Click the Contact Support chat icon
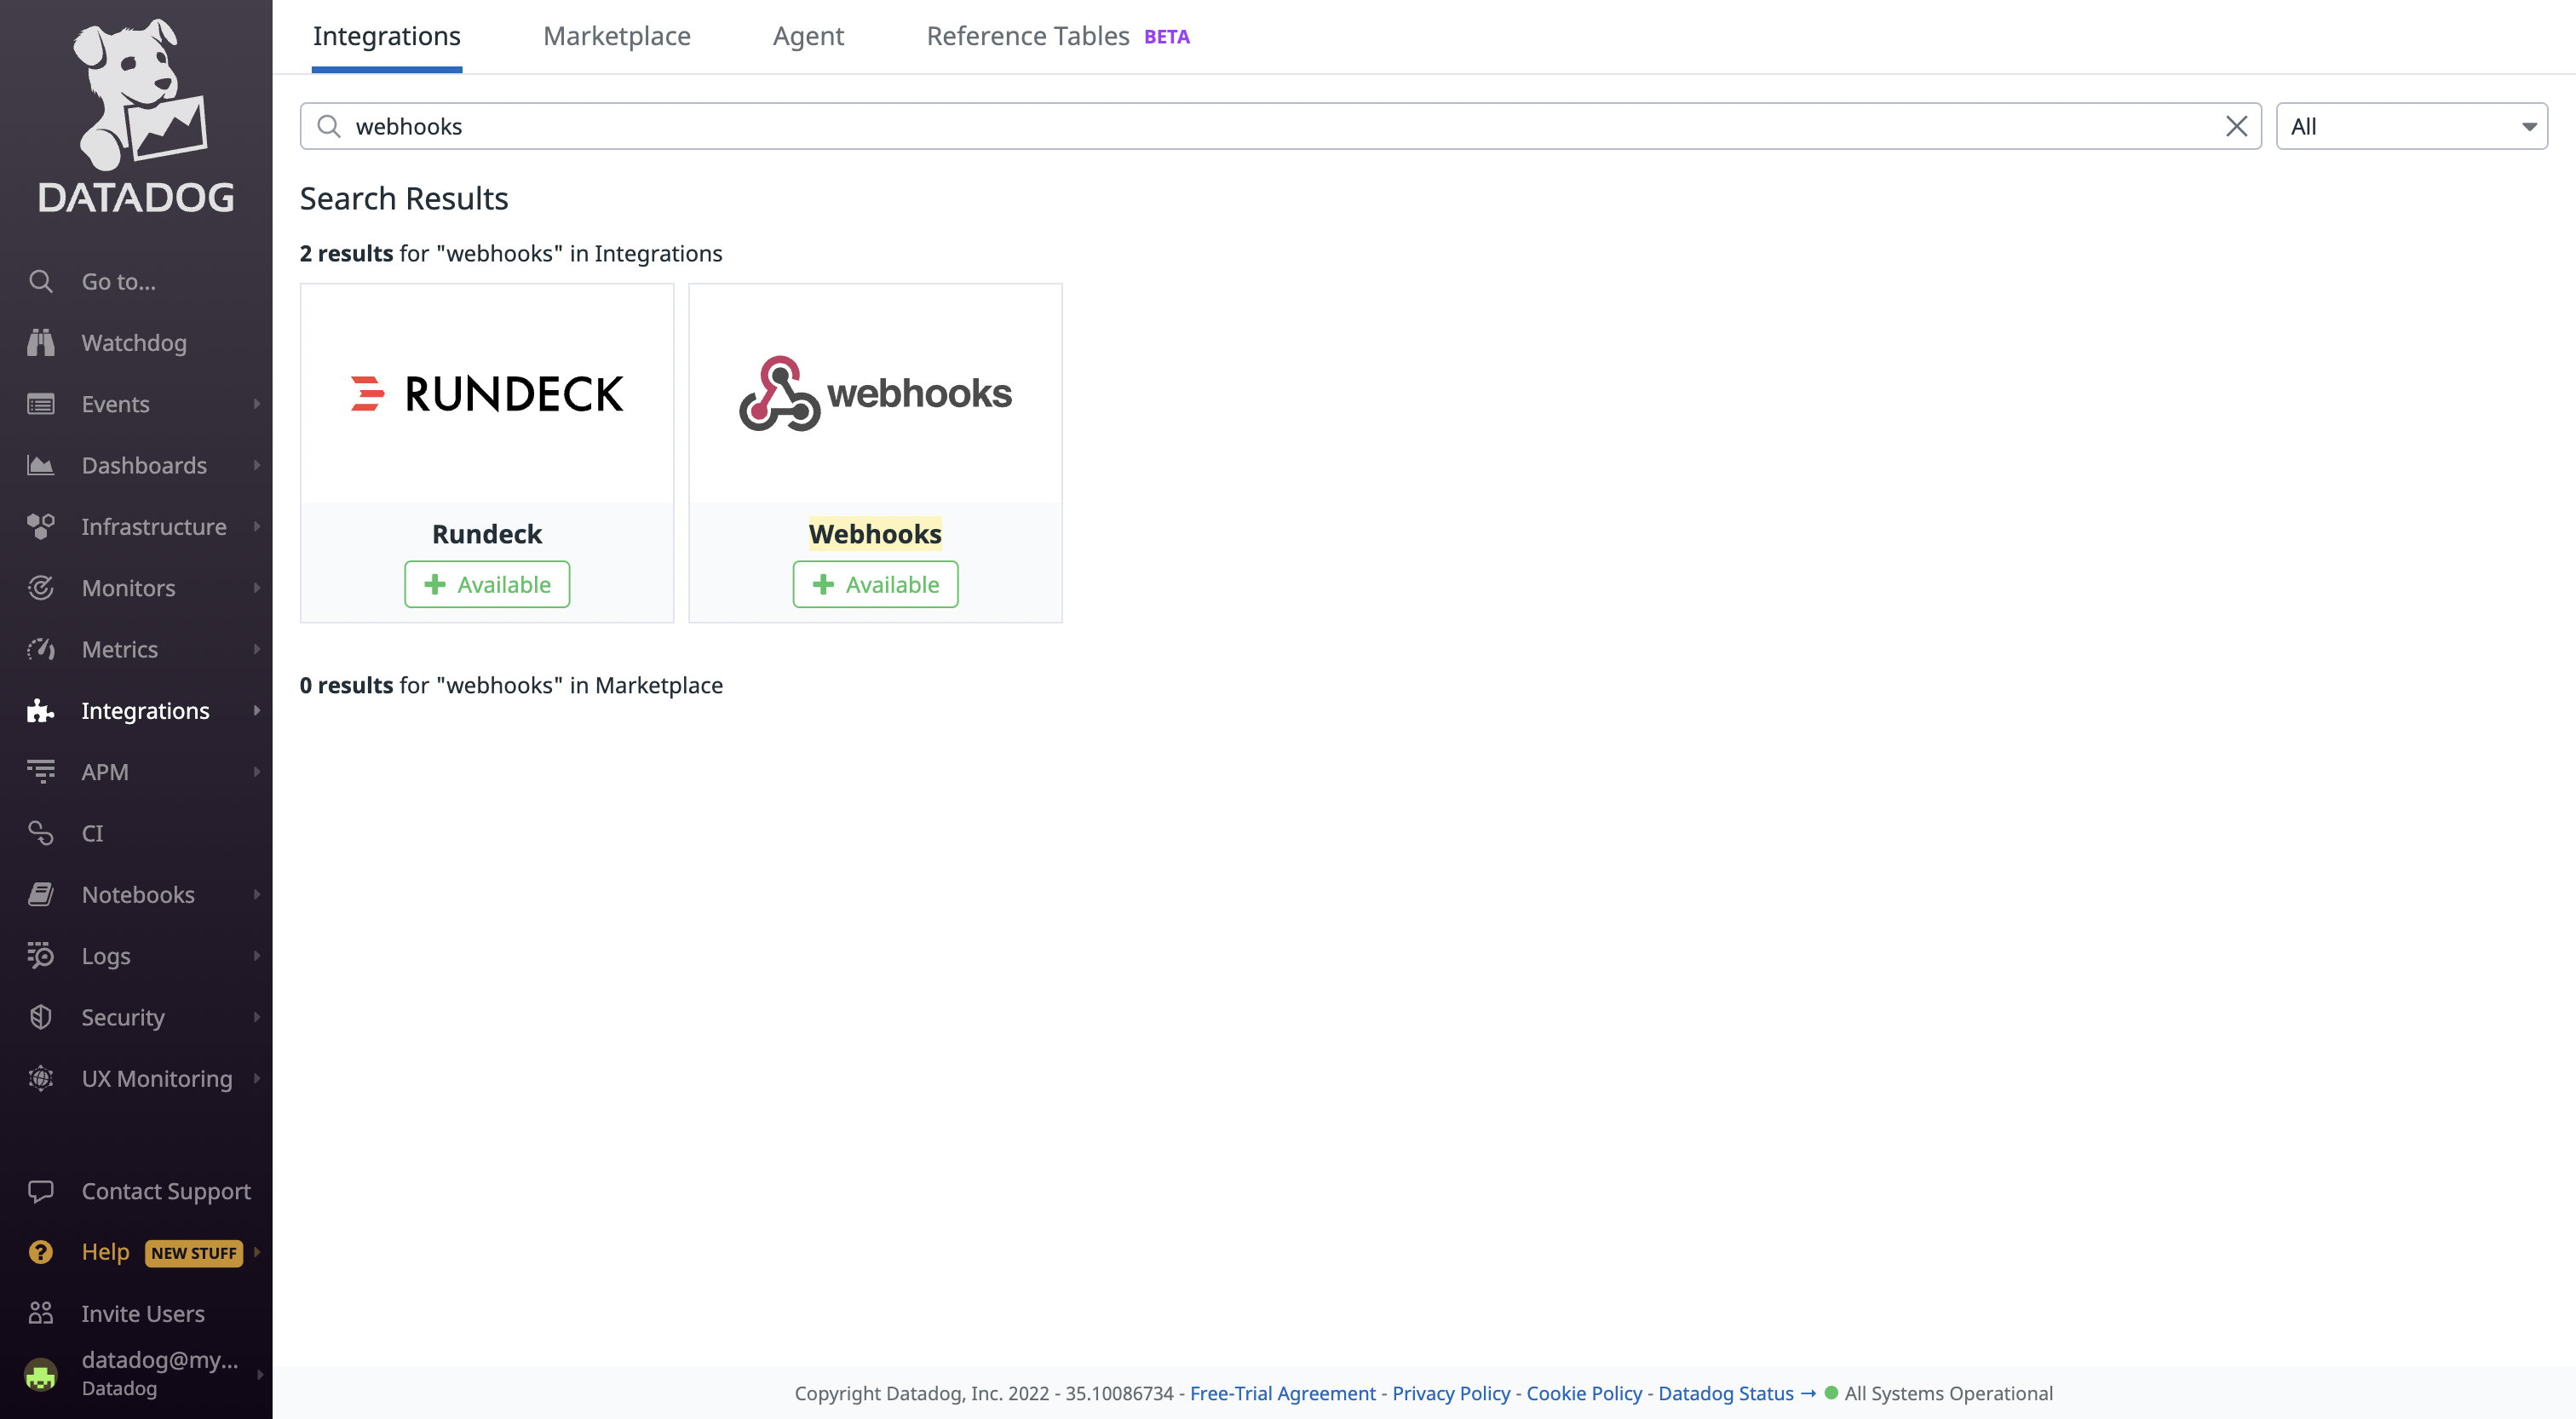Screen dimensions: 2576x1419 click(x=40, y=1191)
